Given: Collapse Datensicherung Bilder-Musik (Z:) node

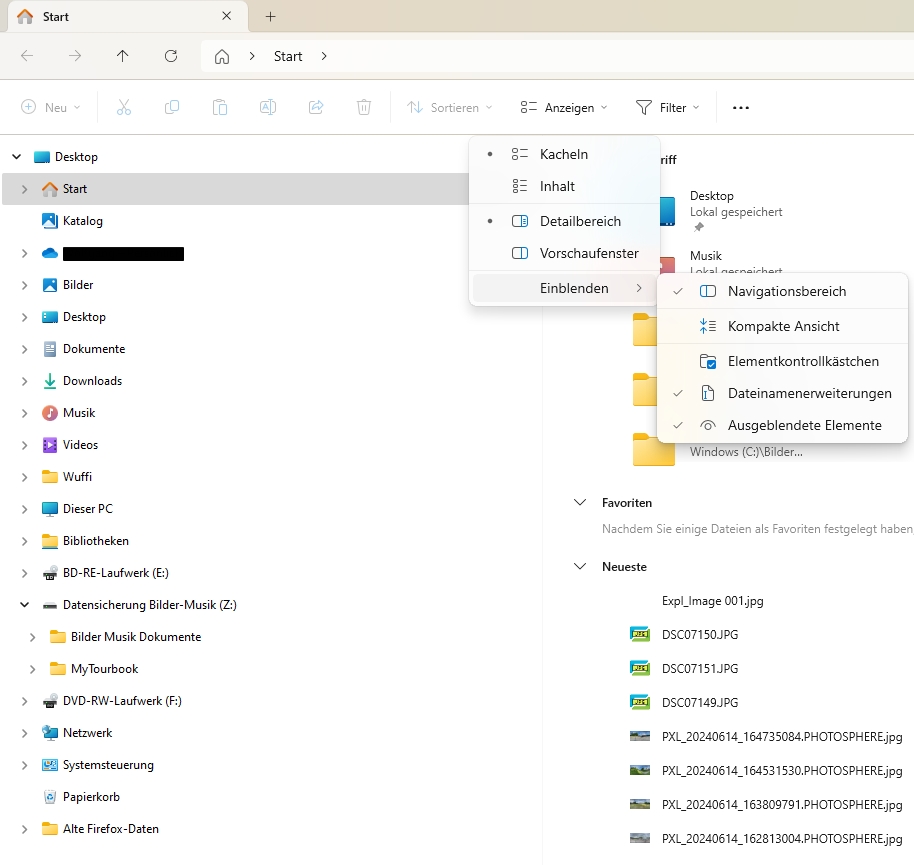Looking at the screenshot, I should [24, 604].
